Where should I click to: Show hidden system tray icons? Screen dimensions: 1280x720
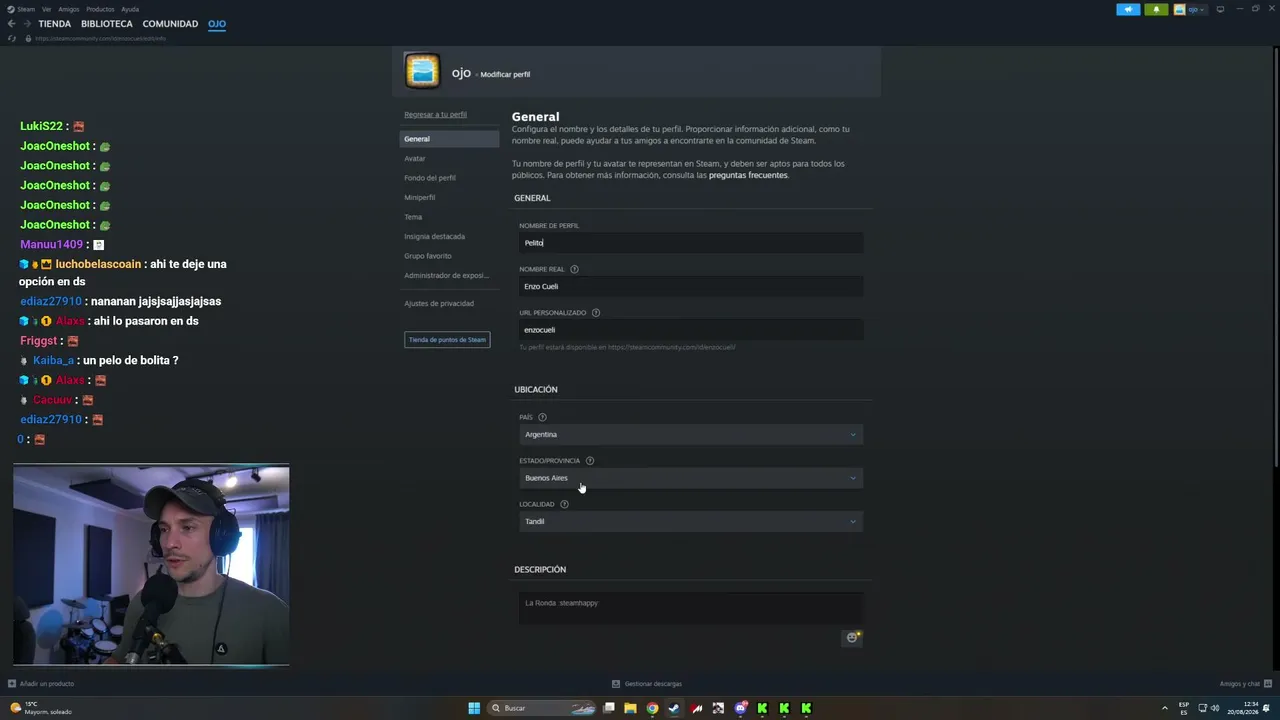[x=1164, y=708]
